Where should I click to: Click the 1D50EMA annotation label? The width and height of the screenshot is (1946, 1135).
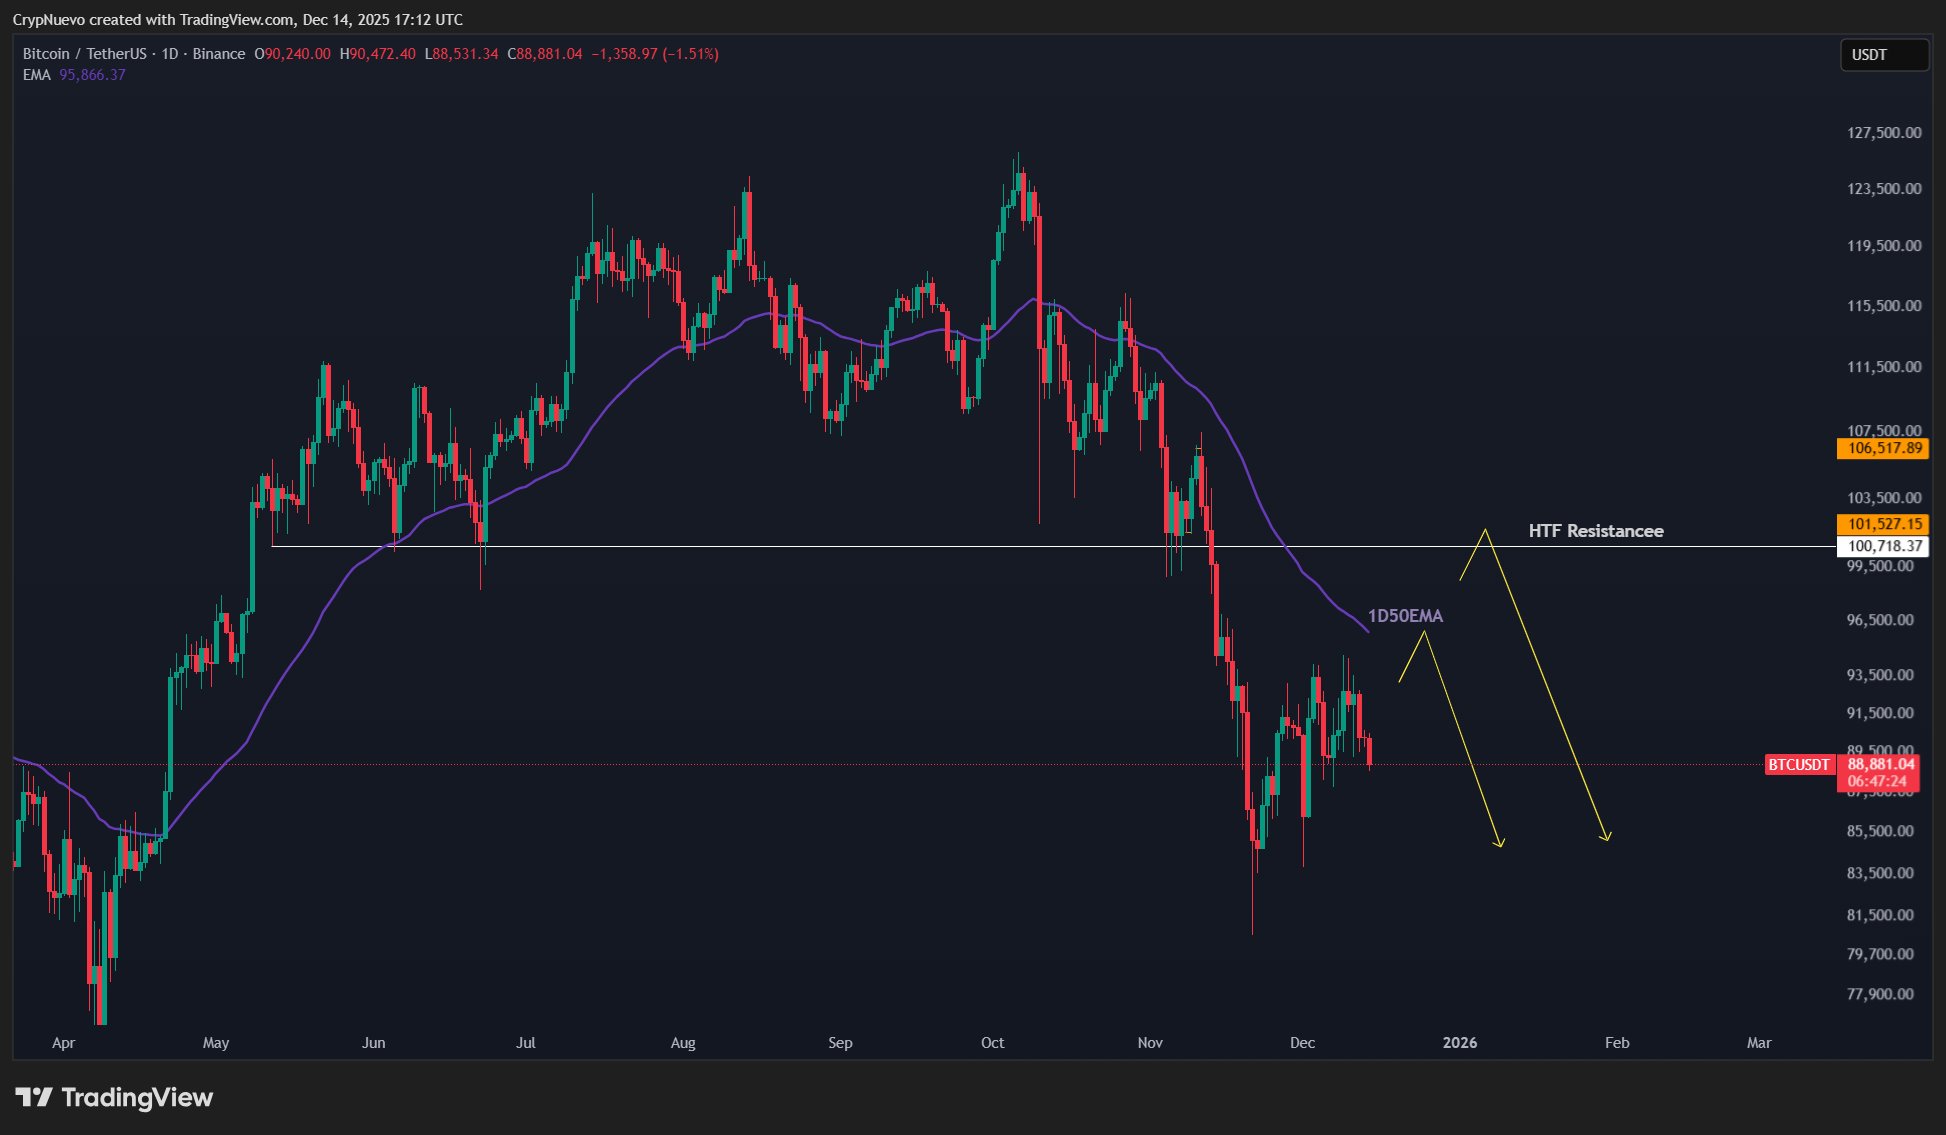(1404, 617)
